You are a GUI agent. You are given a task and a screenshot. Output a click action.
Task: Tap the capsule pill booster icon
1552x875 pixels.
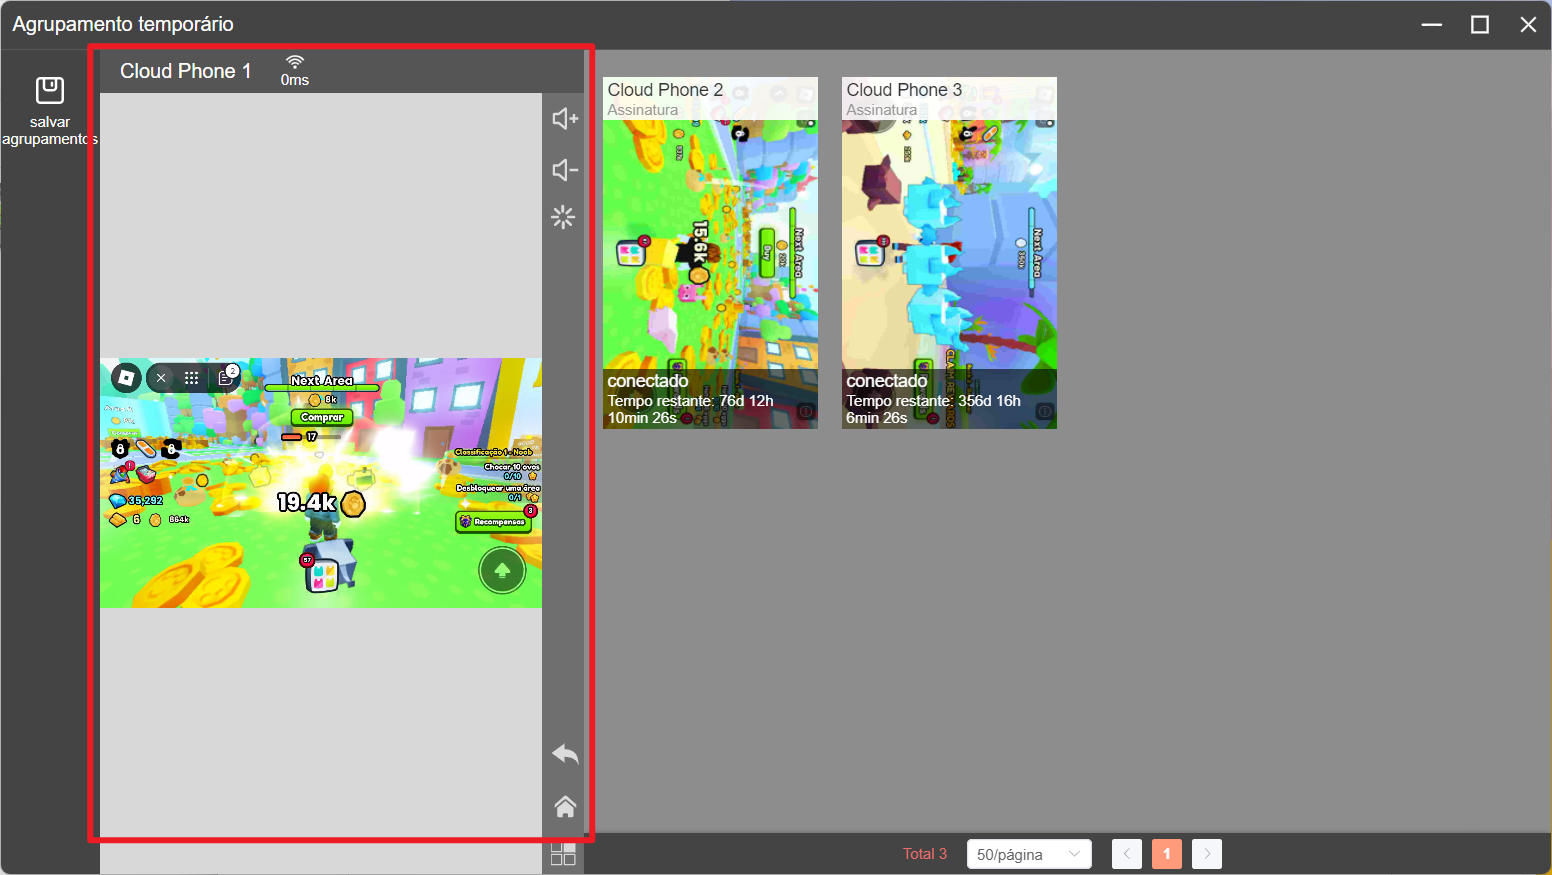pos(147,448)
